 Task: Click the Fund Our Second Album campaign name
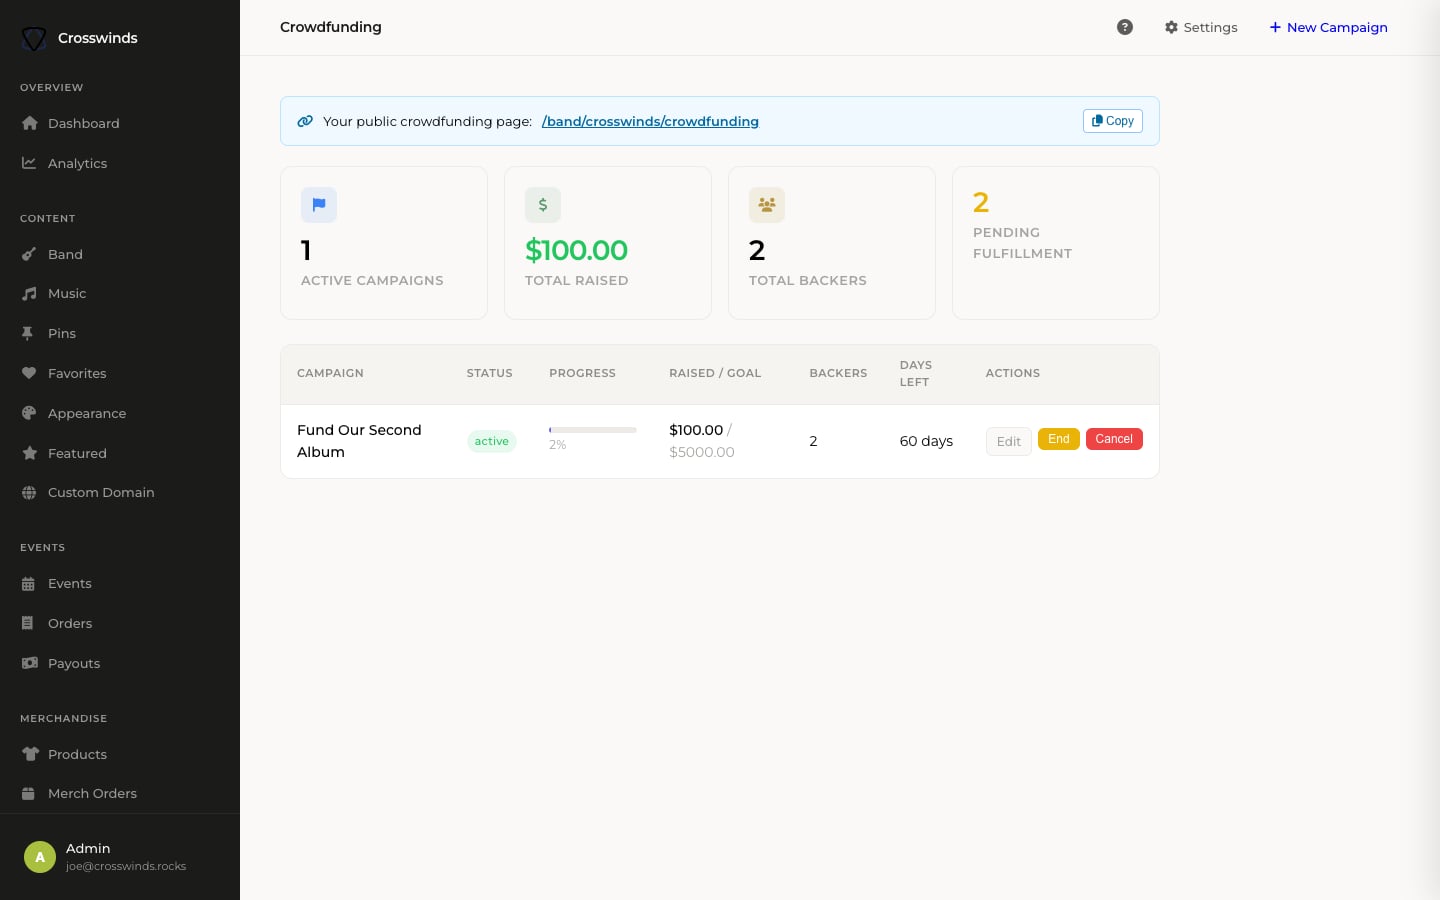pyautogui.click(x=359, y=441)
